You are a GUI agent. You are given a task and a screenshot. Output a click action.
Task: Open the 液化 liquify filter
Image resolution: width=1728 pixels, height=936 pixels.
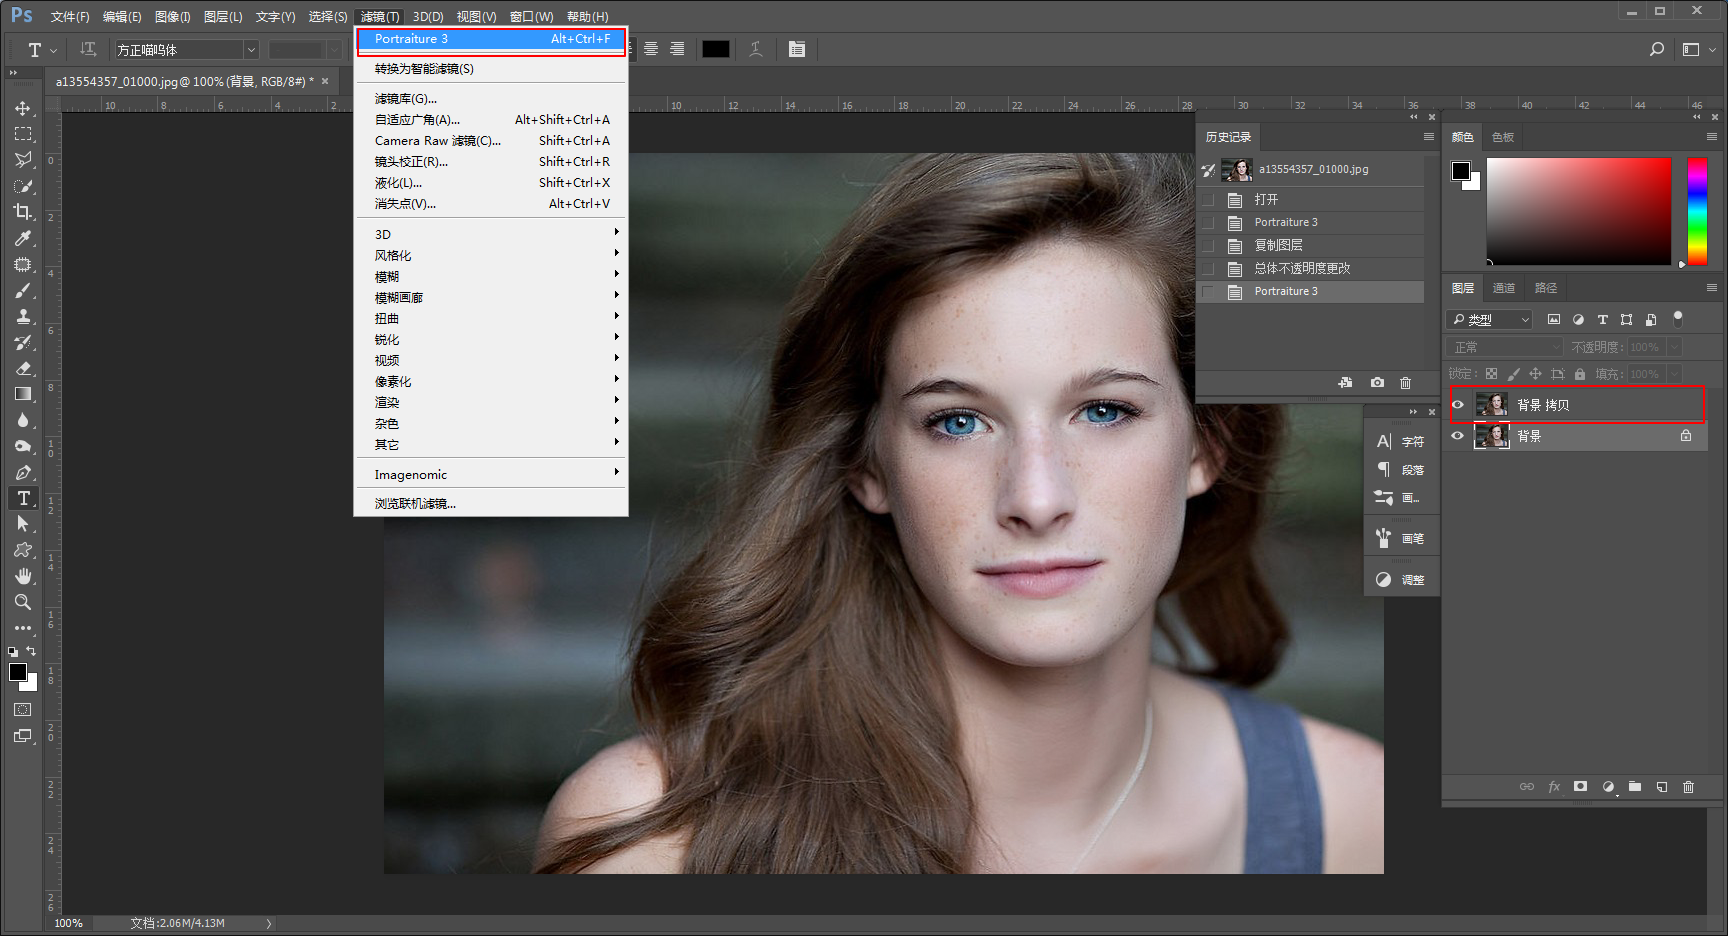pyautogui.click(x=491, y=183)
